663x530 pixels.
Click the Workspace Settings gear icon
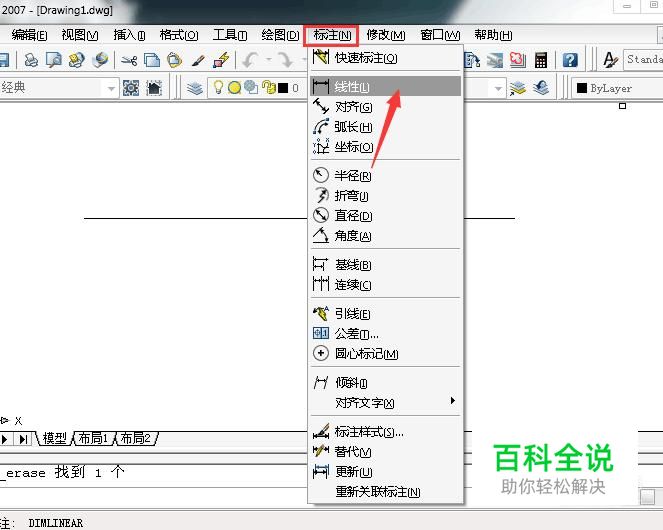point(131,88)
